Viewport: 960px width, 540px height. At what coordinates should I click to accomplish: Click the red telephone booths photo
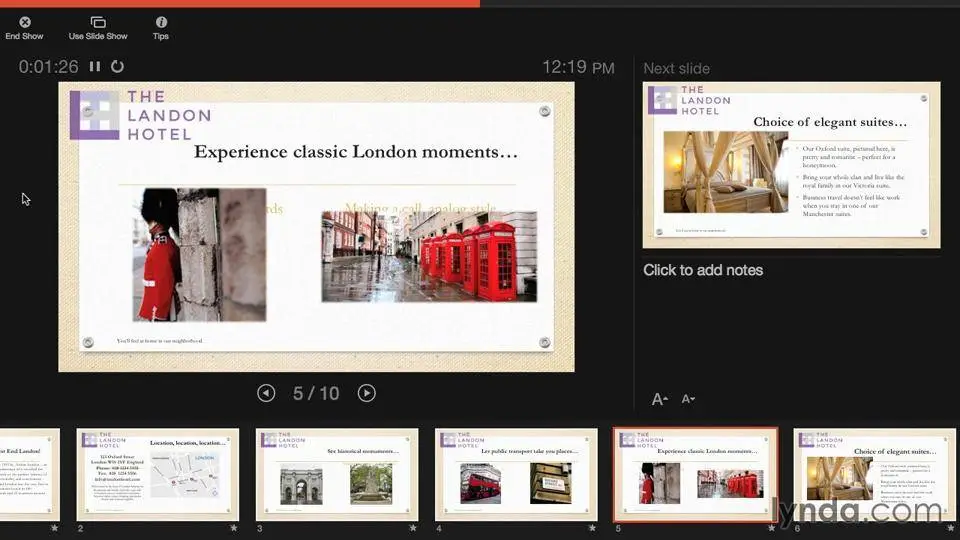(x=429, y=257)
